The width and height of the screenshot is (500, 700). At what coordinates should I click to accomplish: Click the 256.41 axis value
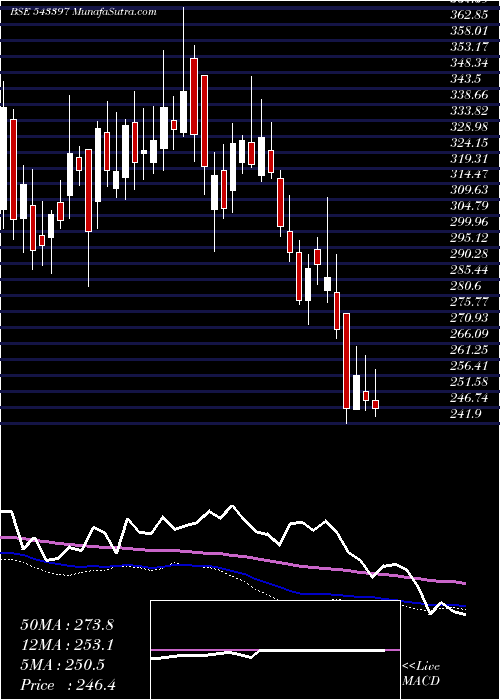(468, 366)
